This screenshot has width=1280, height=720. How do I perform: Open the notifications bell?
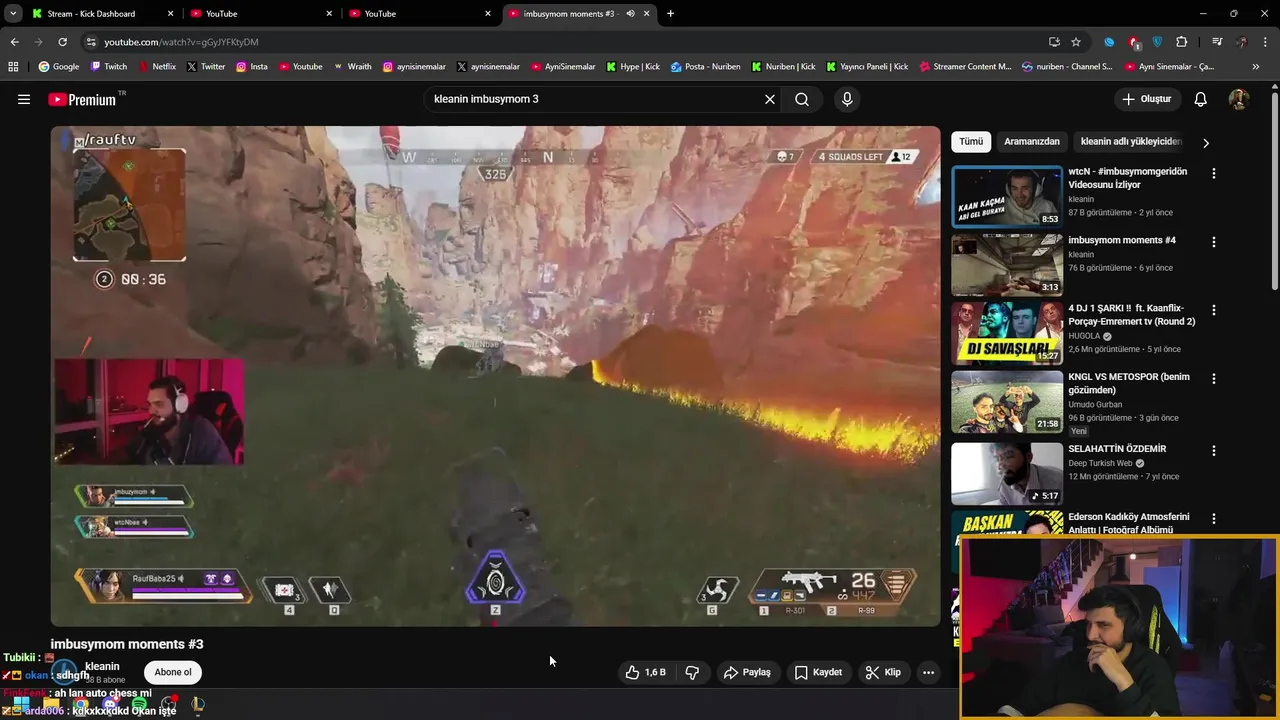pyautogui.click(x=1201, y=99)
